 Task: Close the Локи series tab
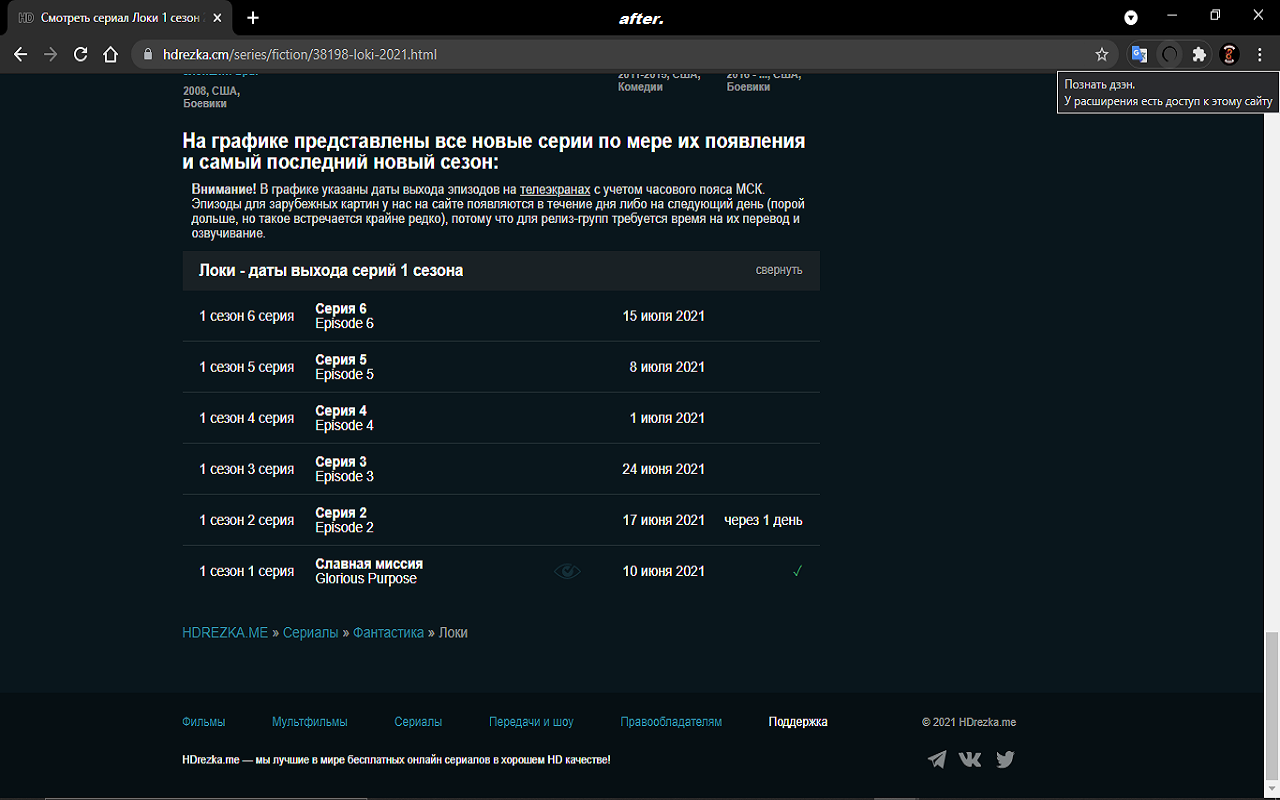(219, 18)
